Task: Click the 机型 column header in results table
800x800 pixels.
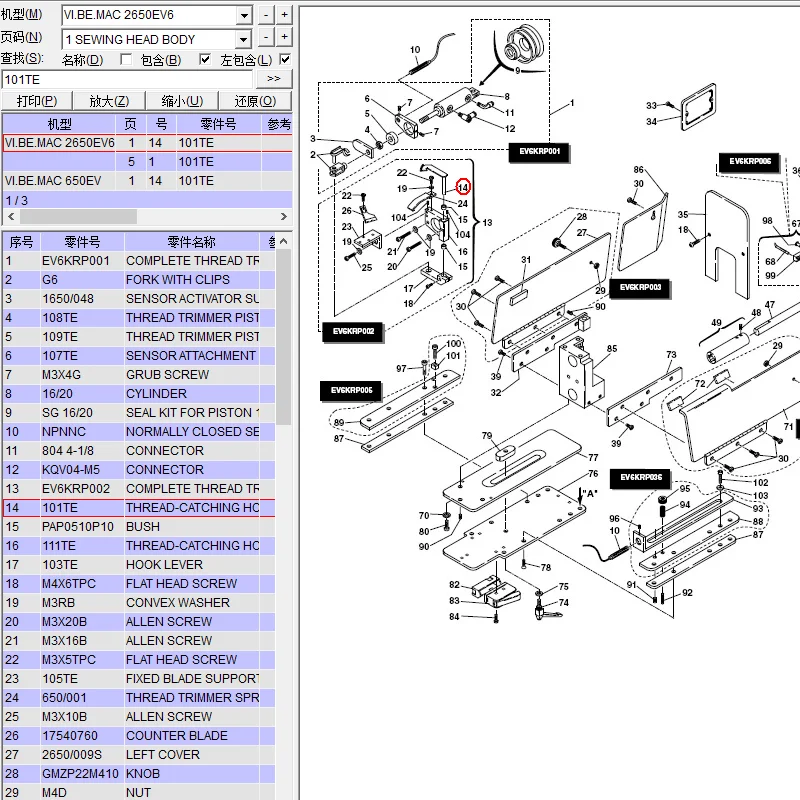Action: (x=59, y=124)
